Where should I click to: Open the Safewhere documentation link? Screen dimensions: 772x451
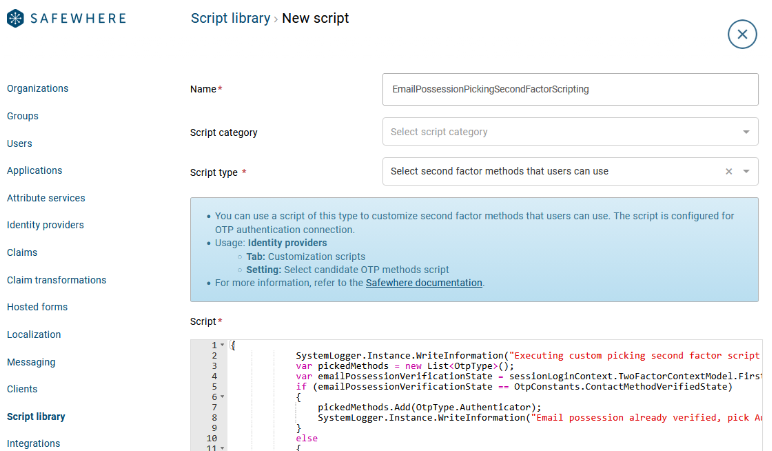(424, 283)
